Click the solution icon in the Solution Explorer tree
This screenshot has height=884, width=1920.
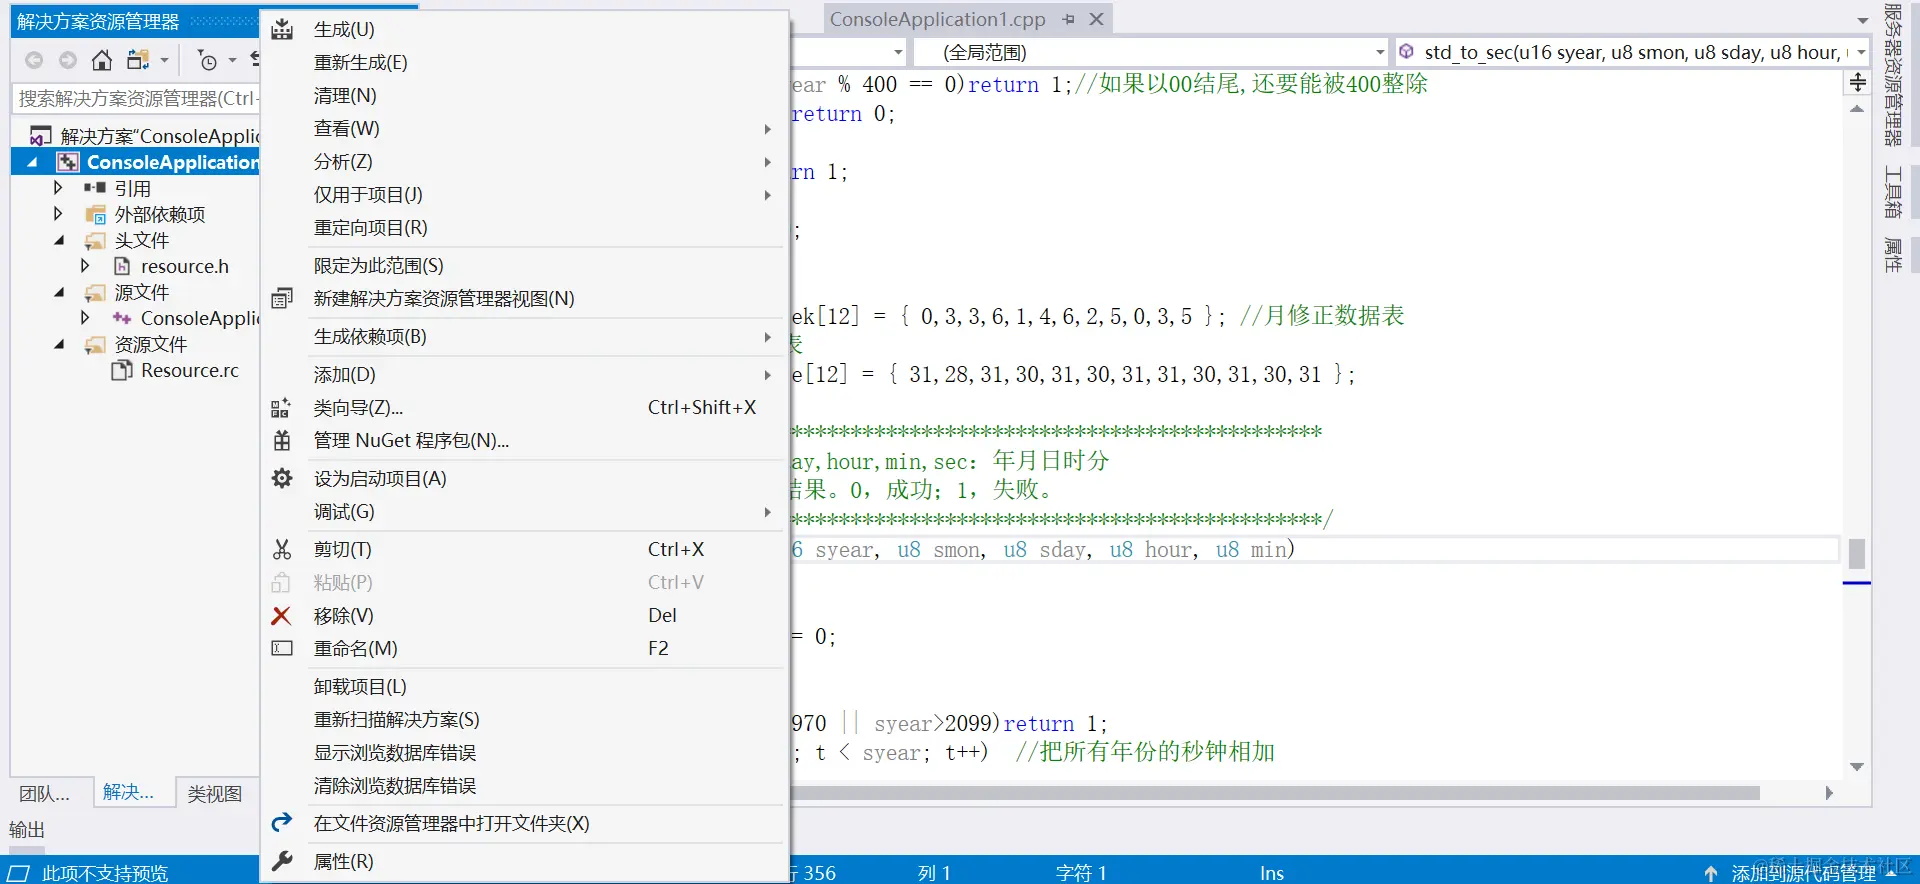pos(41,136)
